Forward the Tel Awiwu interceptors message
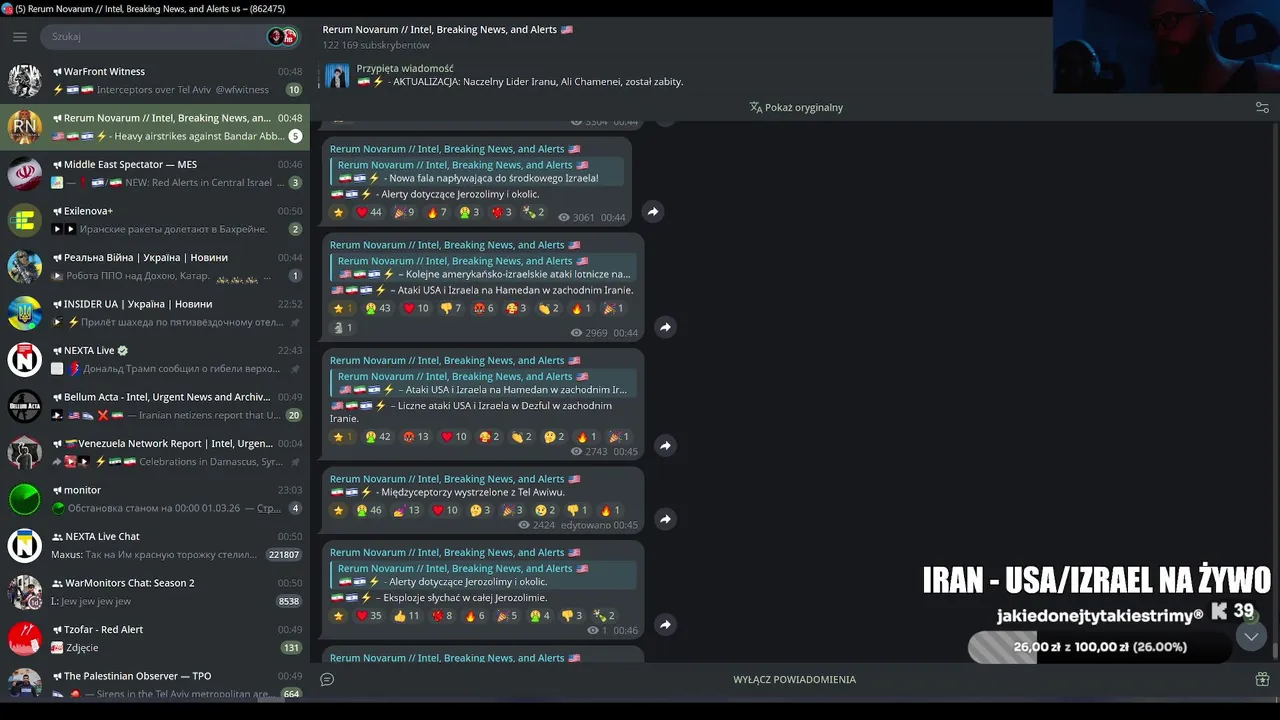This screenshot has width=1280, height=720. (665, 519)
